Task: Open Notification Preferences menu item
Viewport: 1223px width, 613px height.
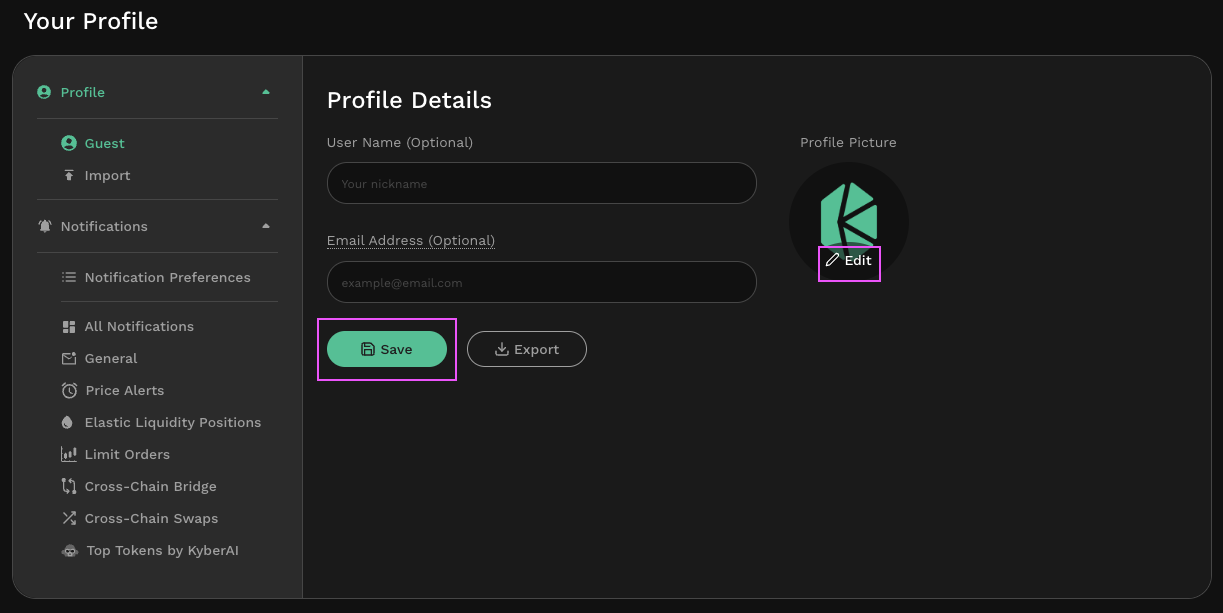Action: coord(167,277)
